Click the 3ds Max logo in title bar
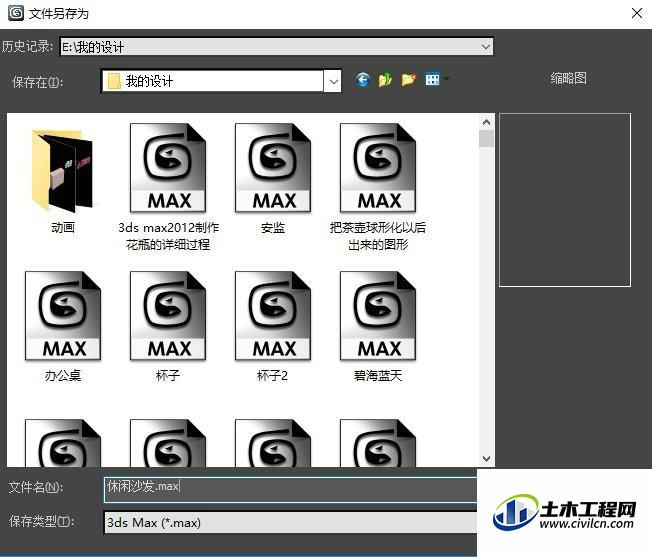This screenshot has width=652, height=557. (16, 13)
